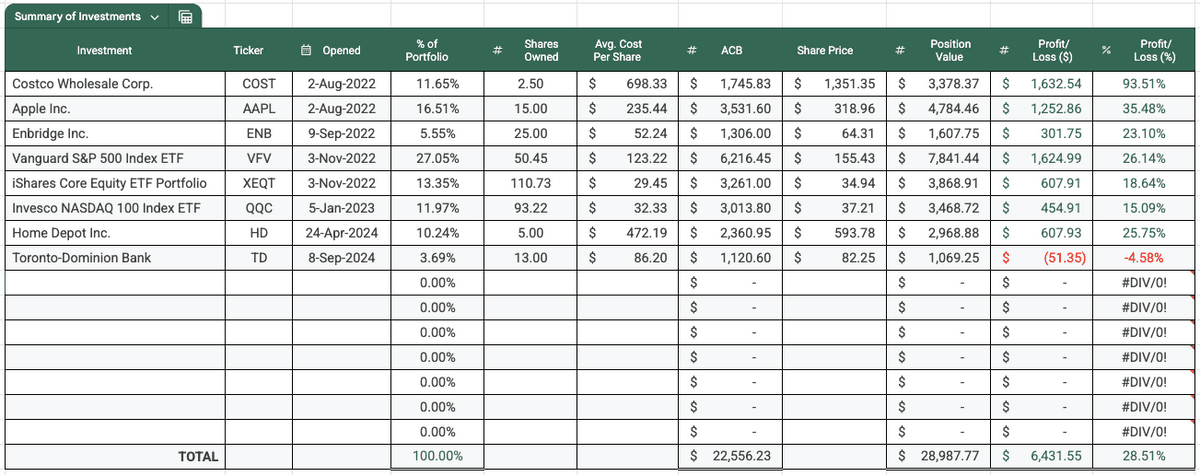Click the calendar icon in the Opened header
The height and width of the screenshot is (475, 1200).
(307, 50)
